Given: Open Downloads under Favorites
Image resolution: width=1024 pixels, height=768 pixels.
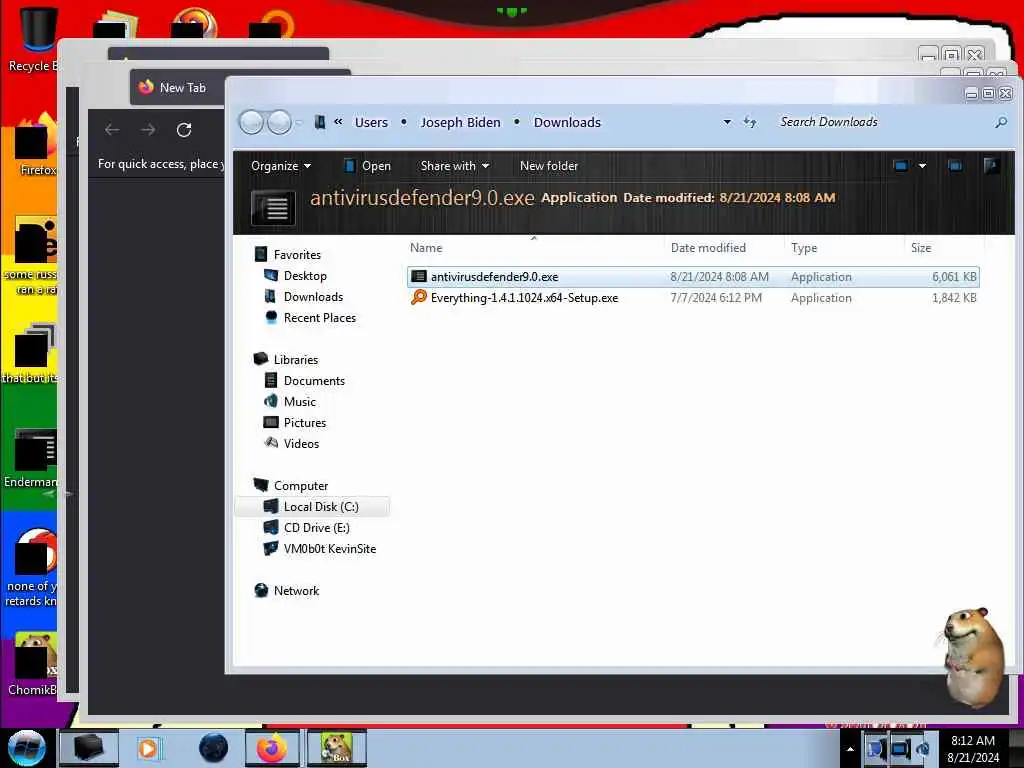Looking at the screenshot, I should tap(313, 296).
